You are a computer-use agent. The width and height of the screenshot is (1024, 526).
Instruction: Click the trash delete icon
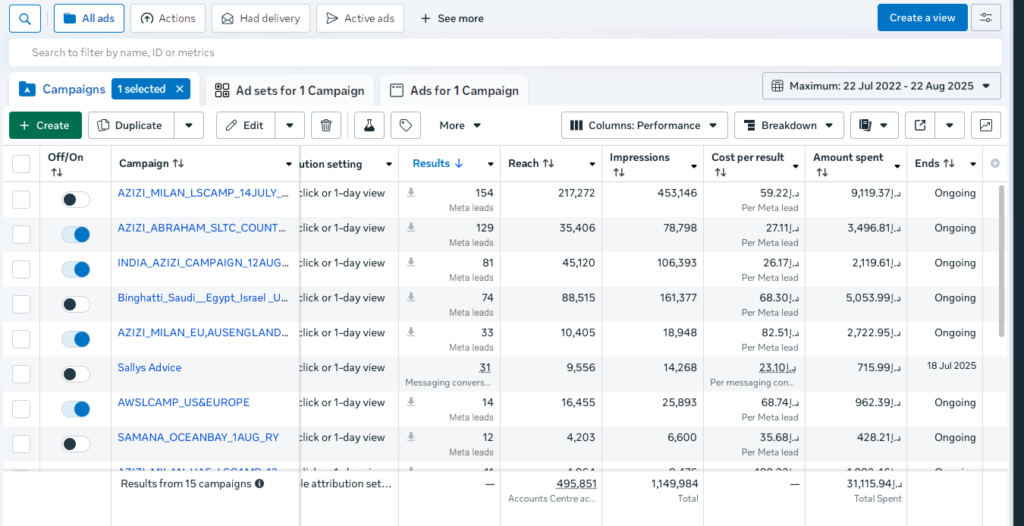coord(326,125)
